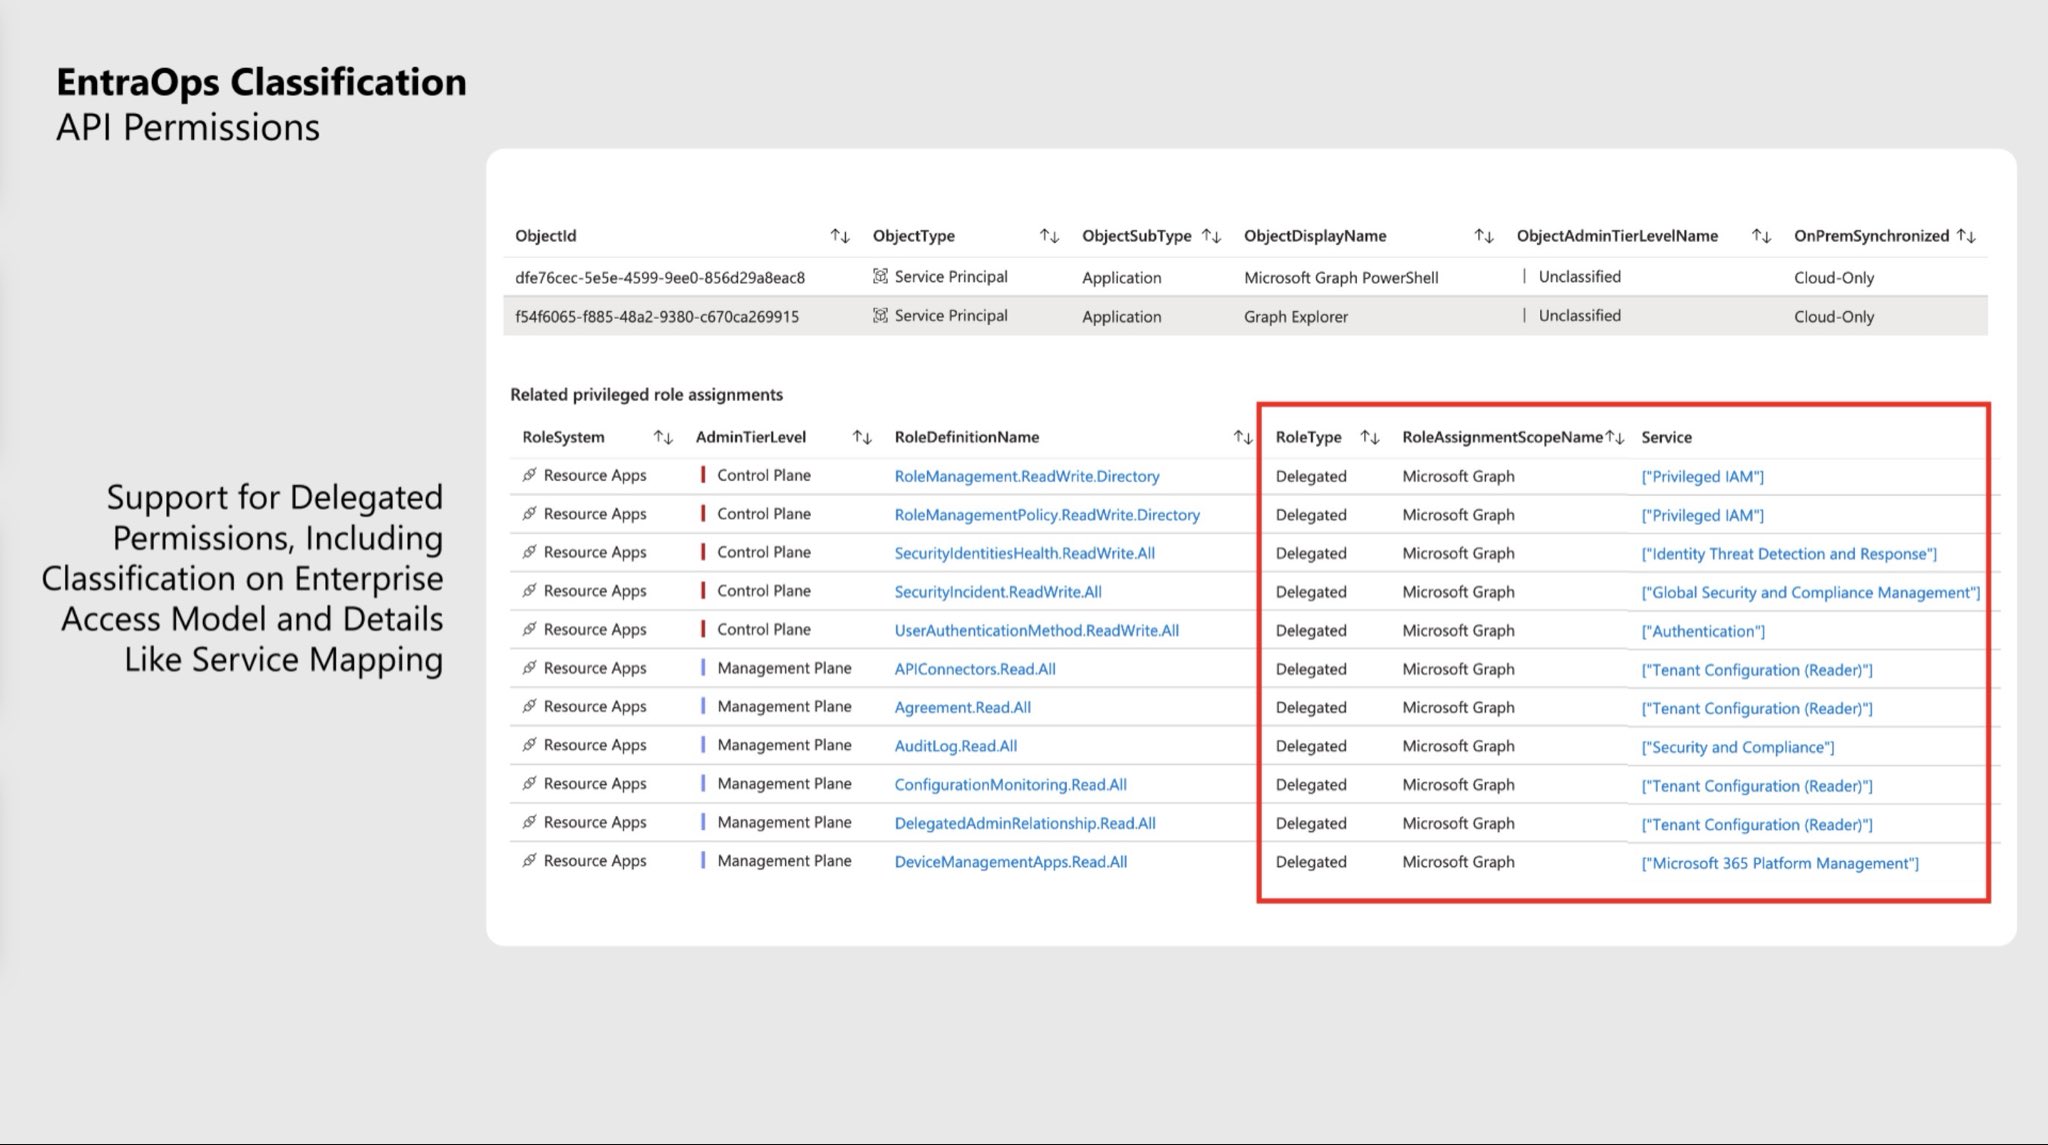Select the Graph Explorer row
The height and width of the screenshot is (1145, 2048).
(1295, 317)
